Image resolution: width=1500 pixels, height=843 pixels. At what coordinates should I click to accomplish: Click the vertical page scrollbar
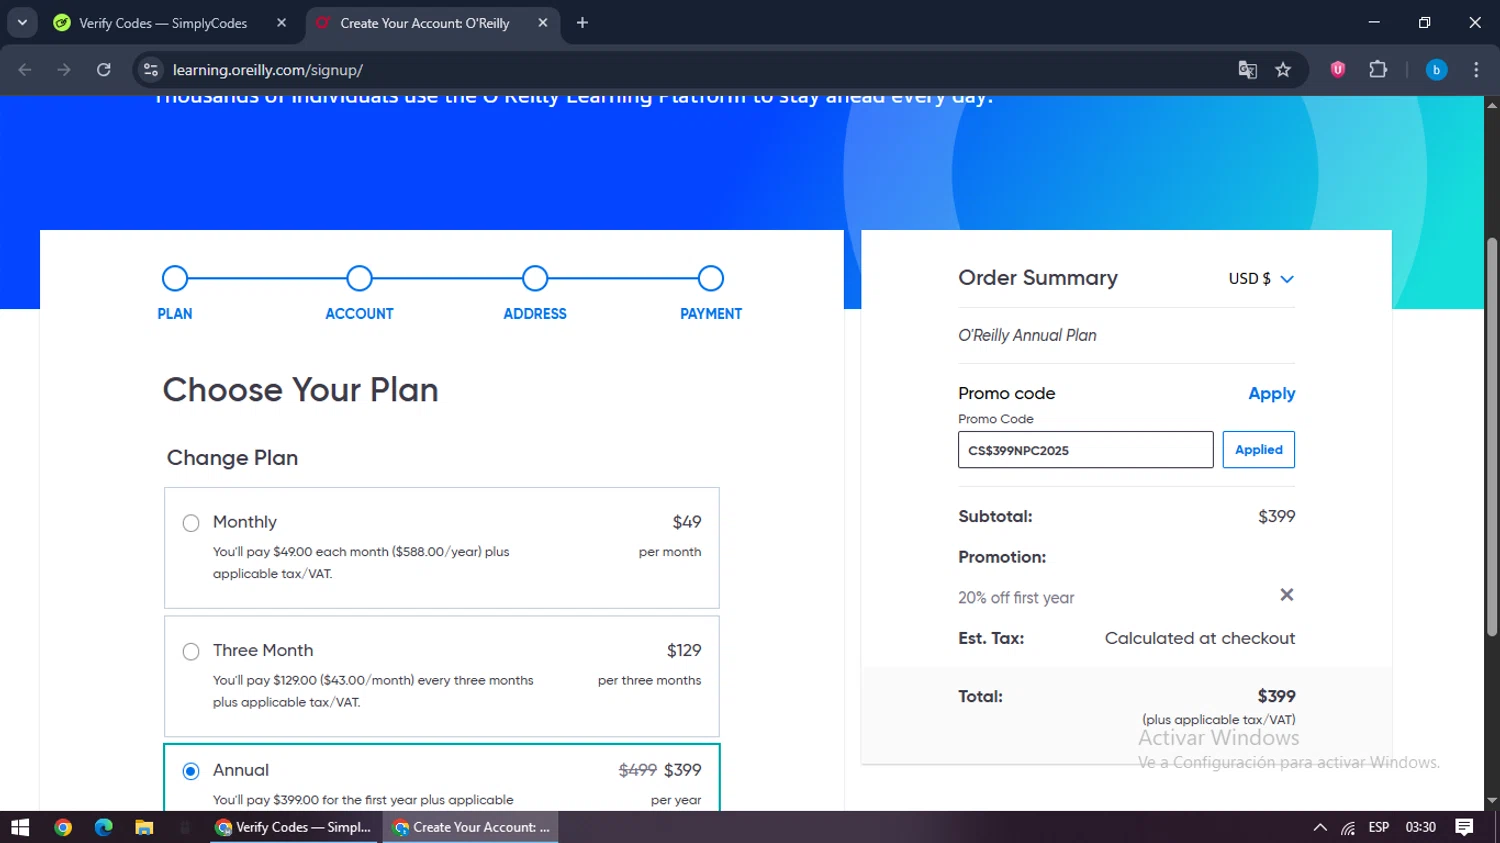pos(1492,437)
